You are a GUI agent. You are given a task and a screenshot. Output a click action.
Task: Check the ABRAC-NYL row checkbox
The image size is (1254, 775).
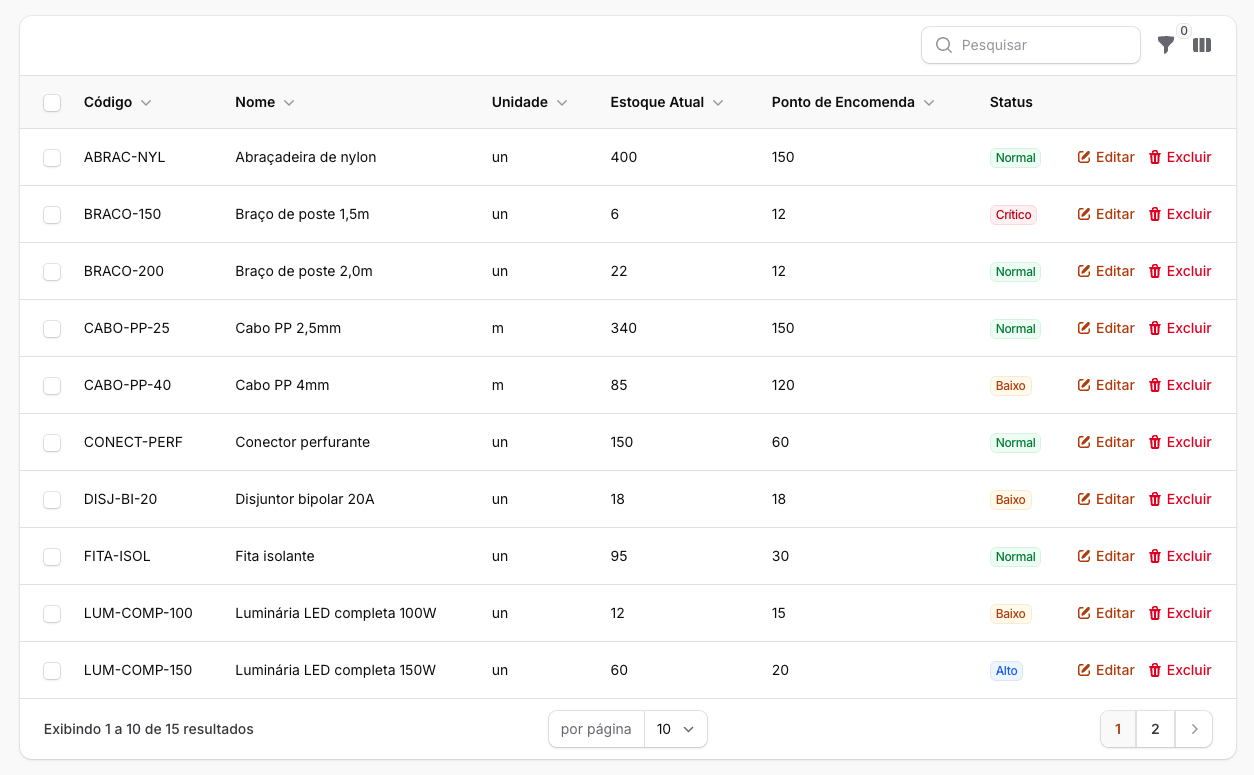coord(52,158)
